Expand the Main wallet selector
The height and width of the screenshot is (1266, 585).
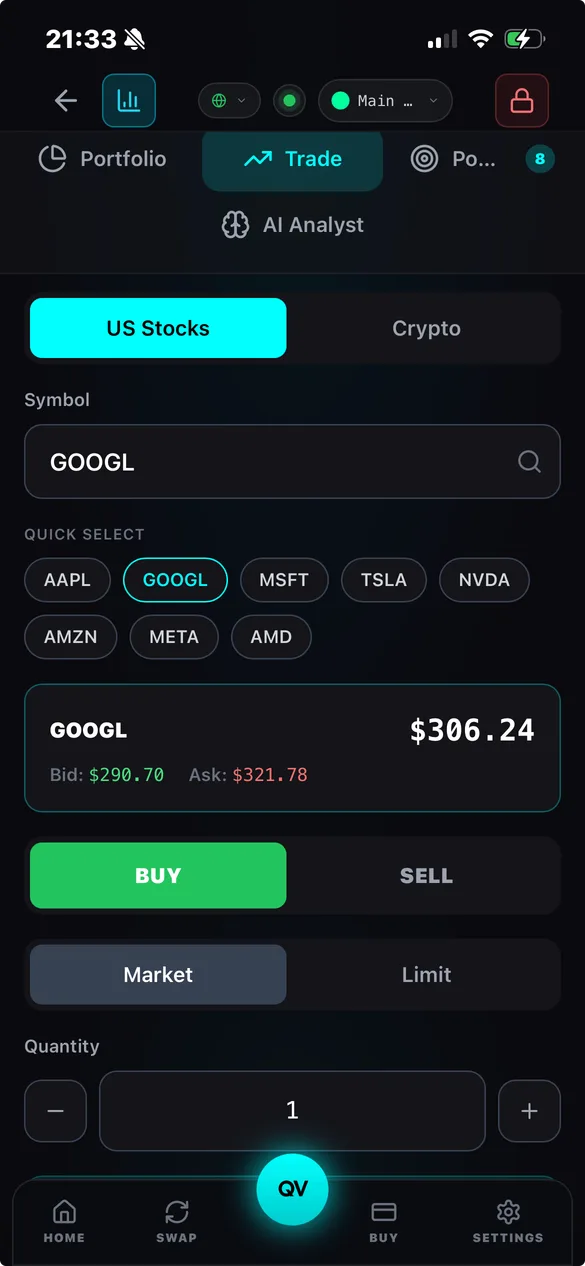click(x=385, y=100)
